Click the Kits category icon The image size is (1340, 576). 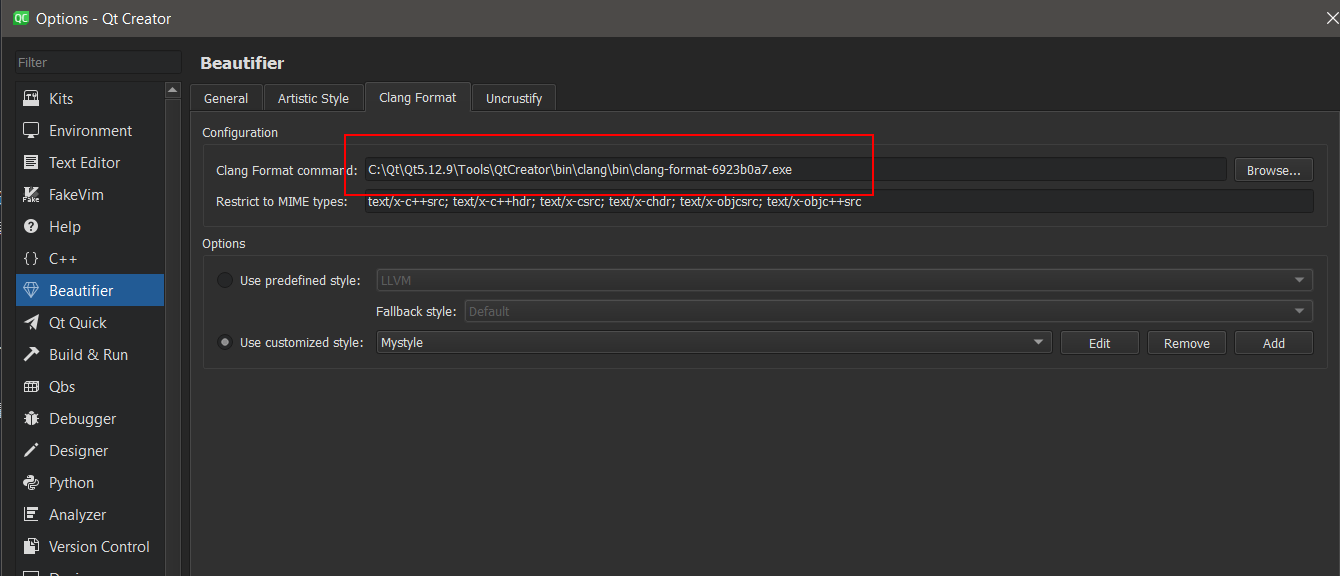tap(31, 99)
